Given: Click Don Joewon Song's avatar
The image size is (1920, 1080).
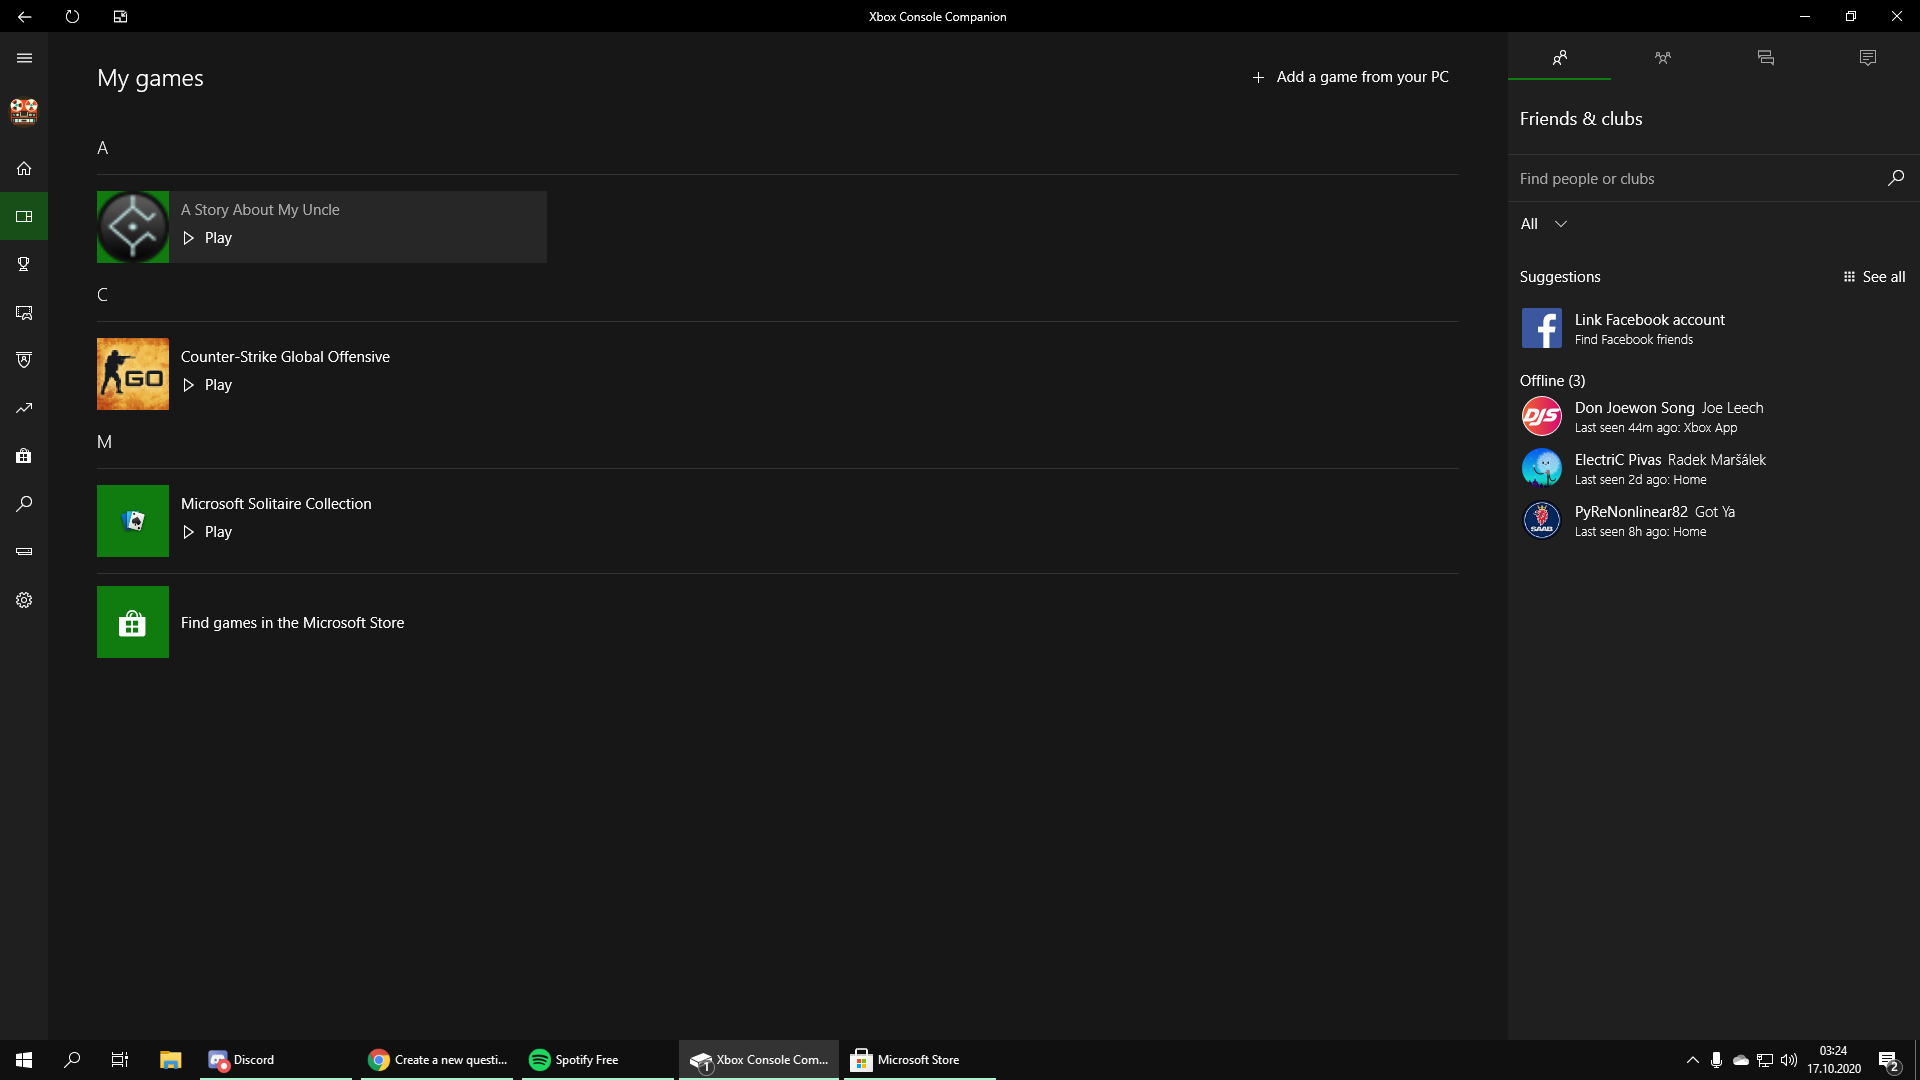Looking at the screenshot, I should click(x=1541, y=416).
